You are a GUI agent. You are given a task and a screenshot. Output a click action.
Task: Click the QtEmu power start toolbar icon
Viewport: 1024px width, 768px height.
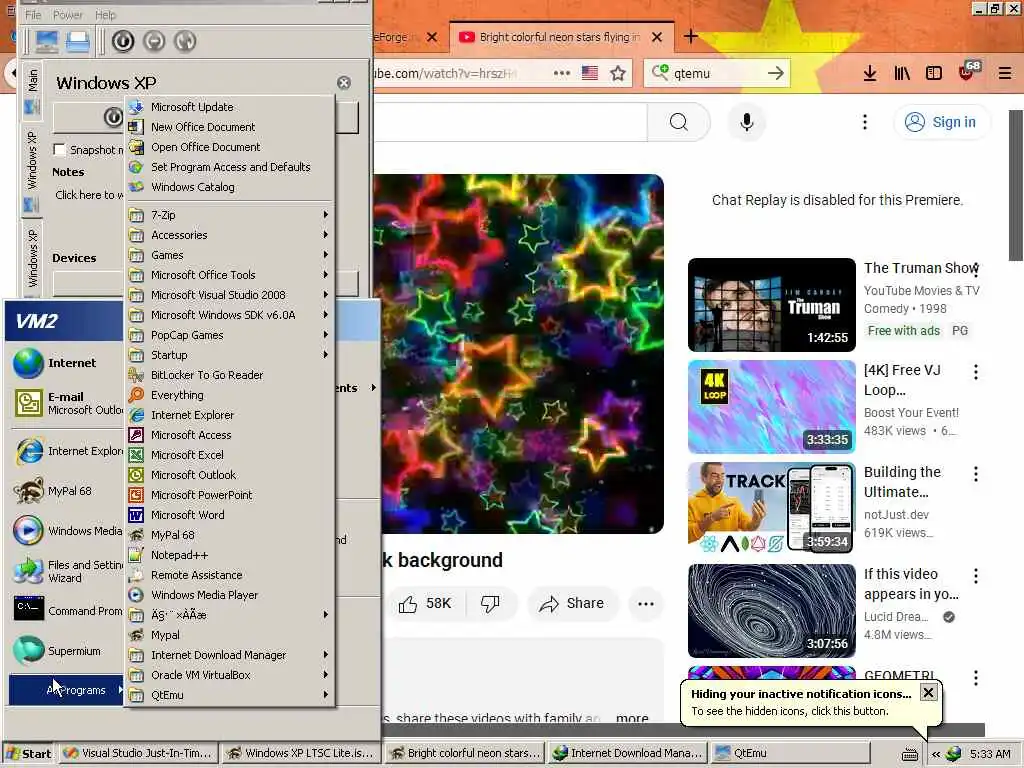click(123, 41)
